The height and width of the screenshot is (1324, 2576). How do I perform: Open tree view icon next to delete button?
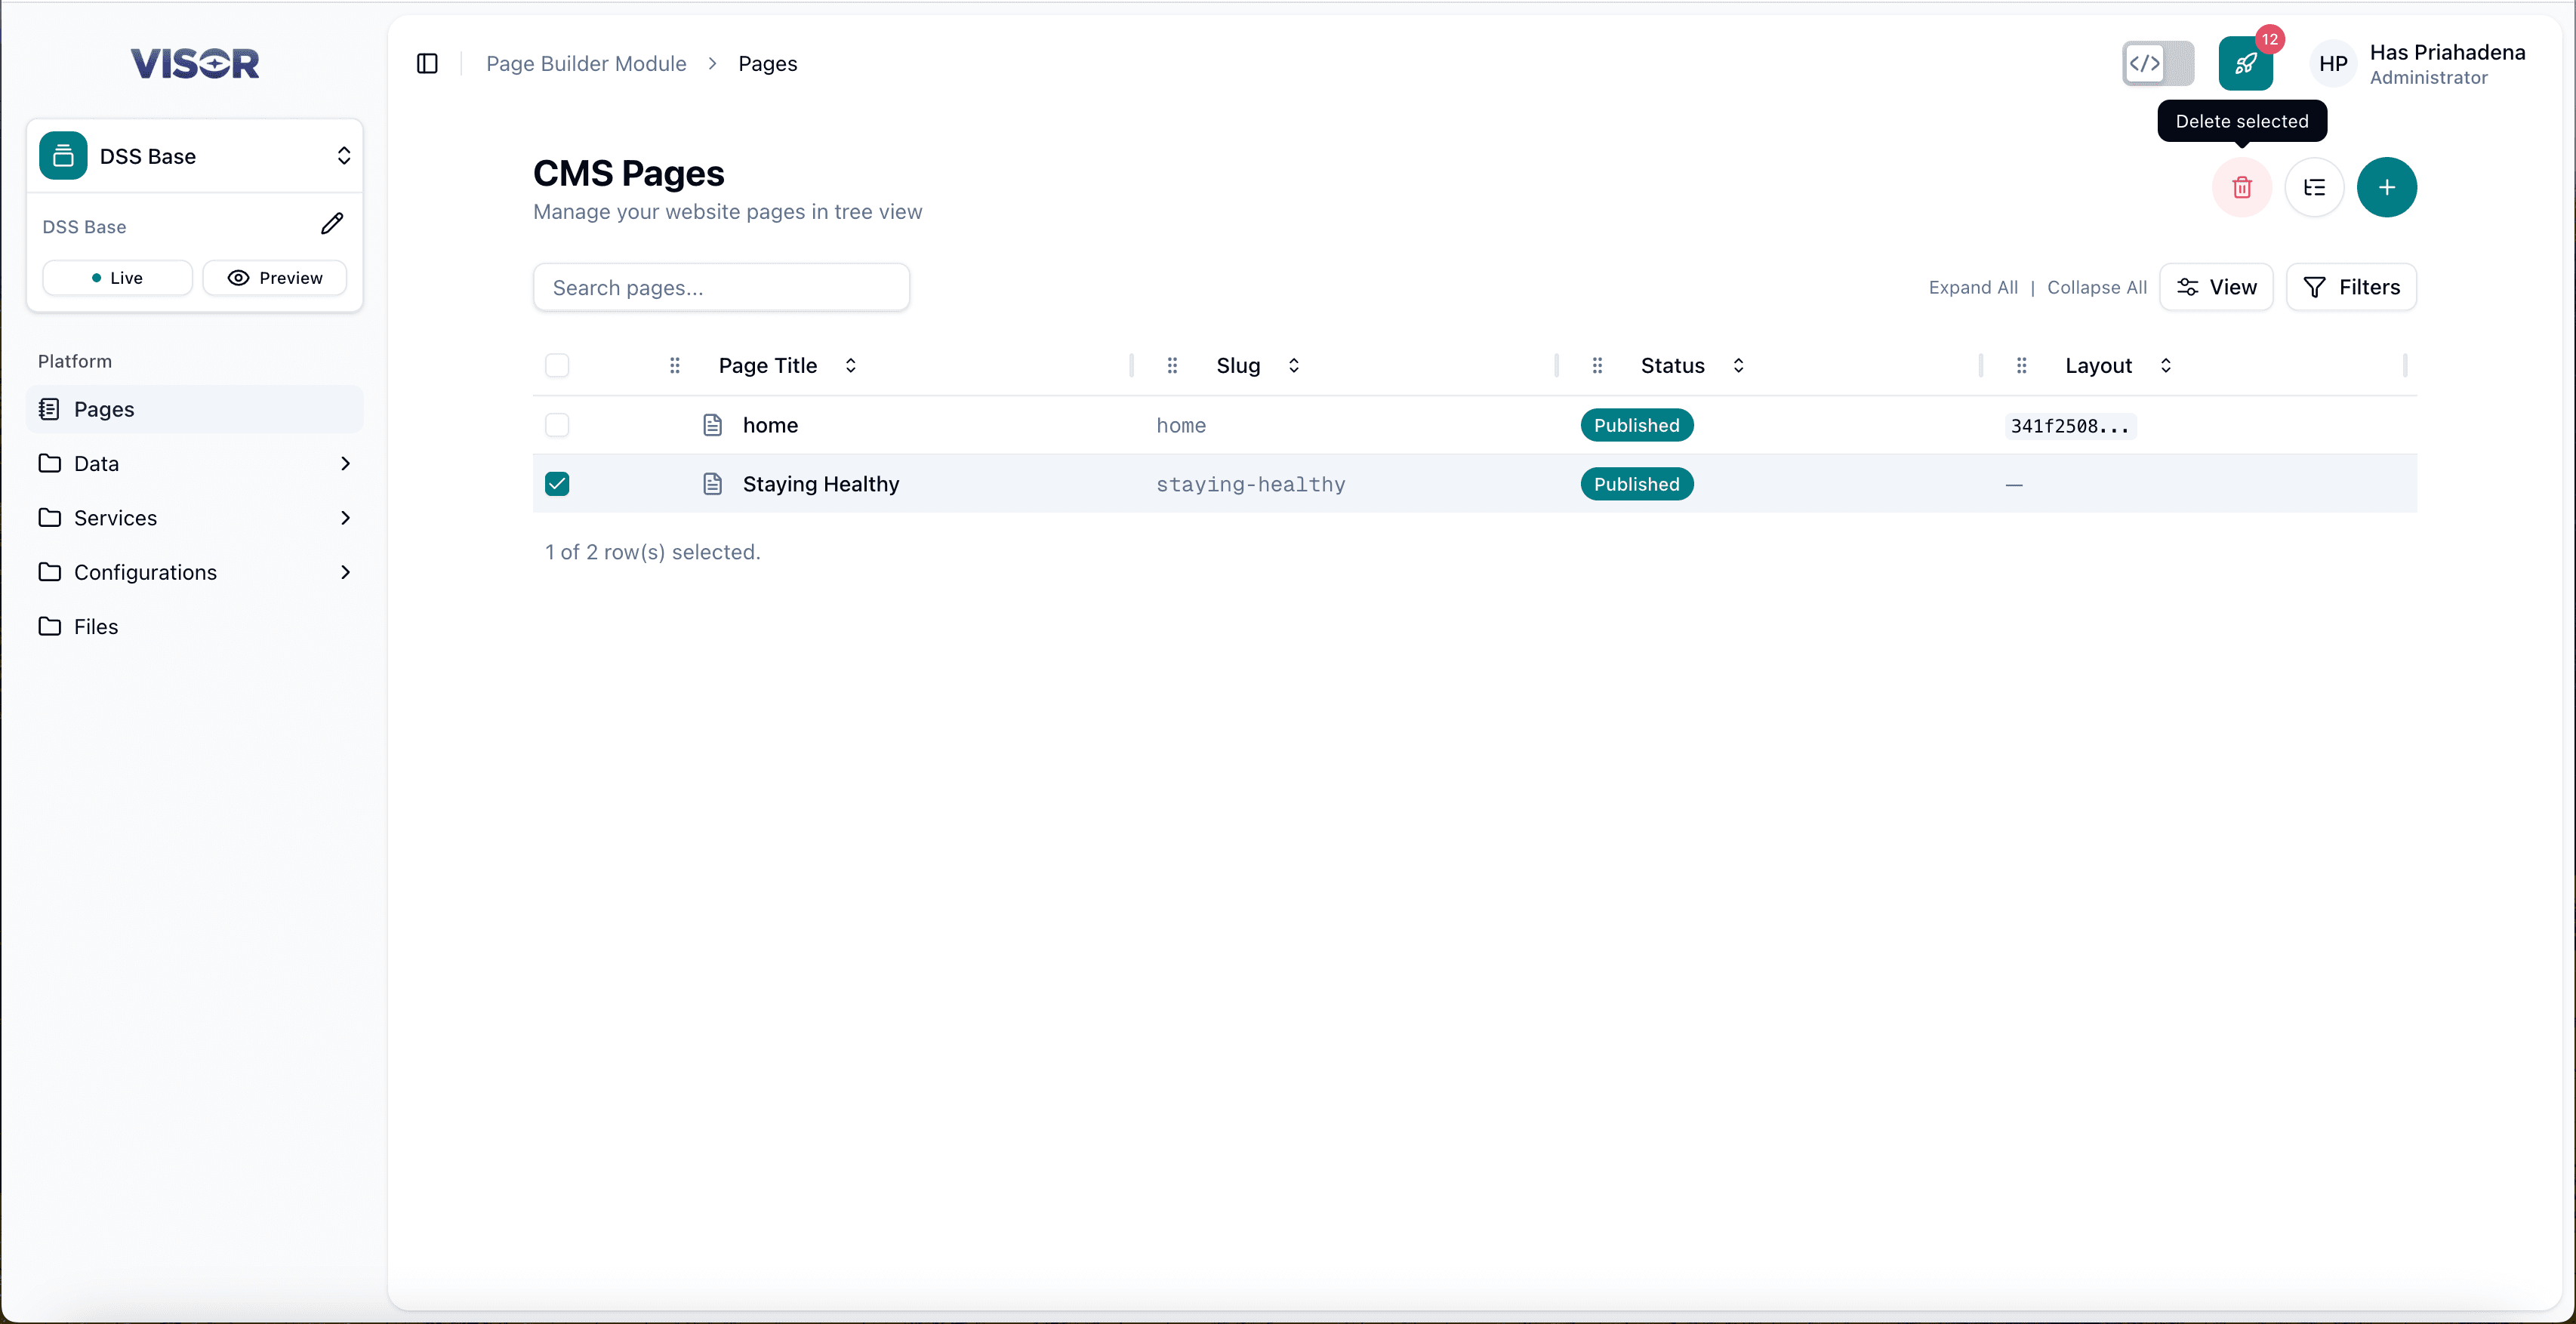click(x=2315, y=187)
